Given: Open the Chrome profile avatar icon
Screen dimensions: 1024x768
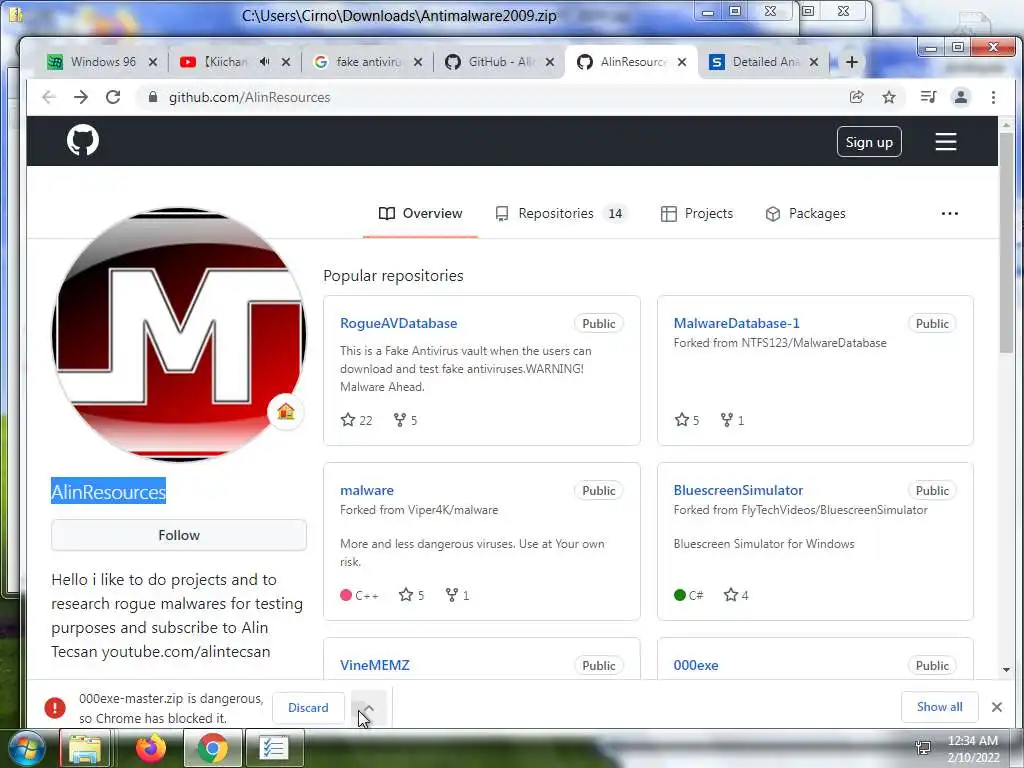Looking at the screenshot, I should (x=961, y=97).
